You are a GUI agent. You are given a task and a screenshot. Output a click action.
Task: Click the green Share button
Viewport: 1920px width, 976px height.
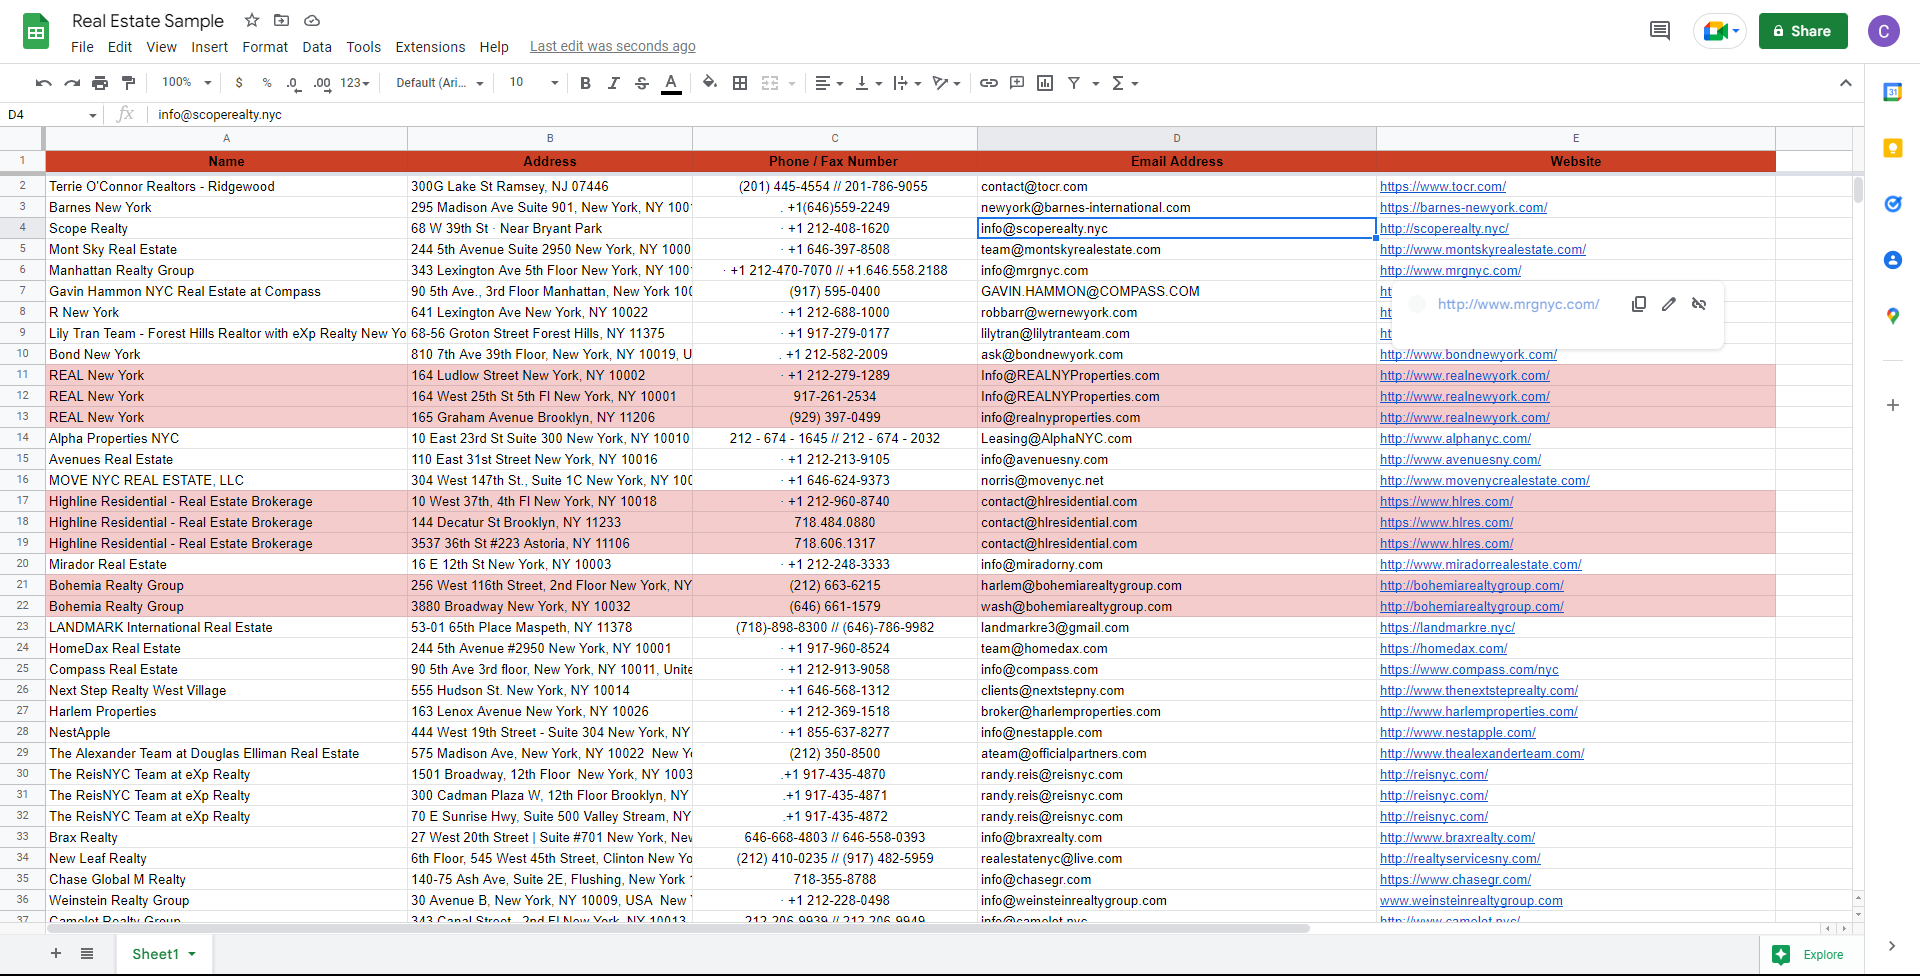point(1803,31)
